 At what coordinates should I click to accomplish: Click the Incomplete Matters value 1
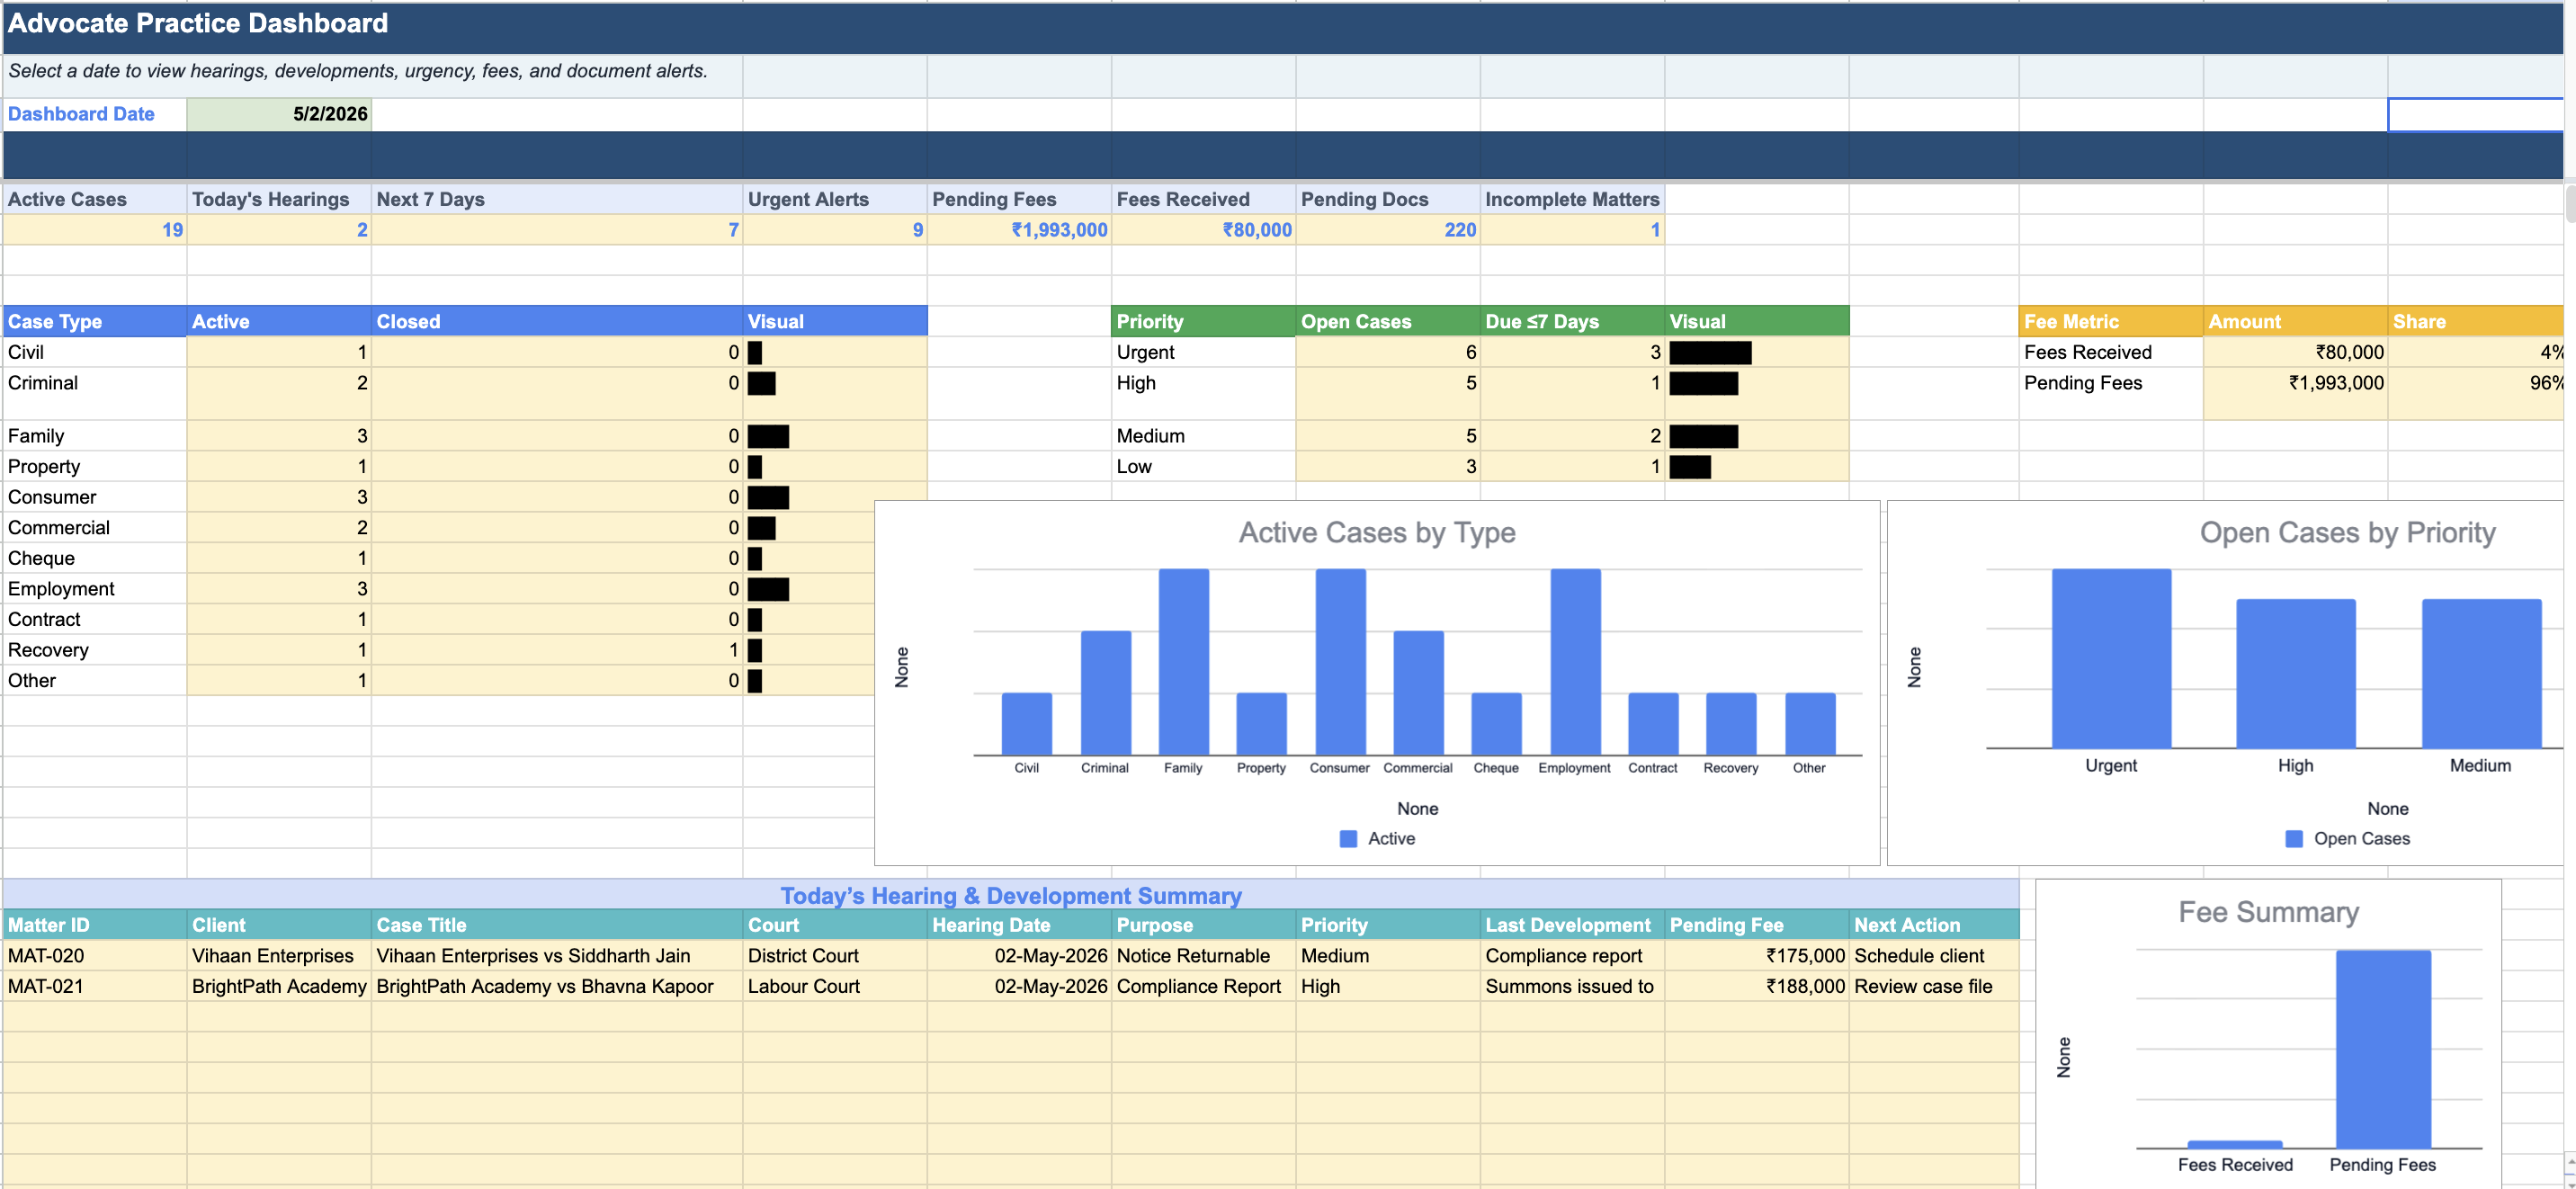[x=1573, y=230]
